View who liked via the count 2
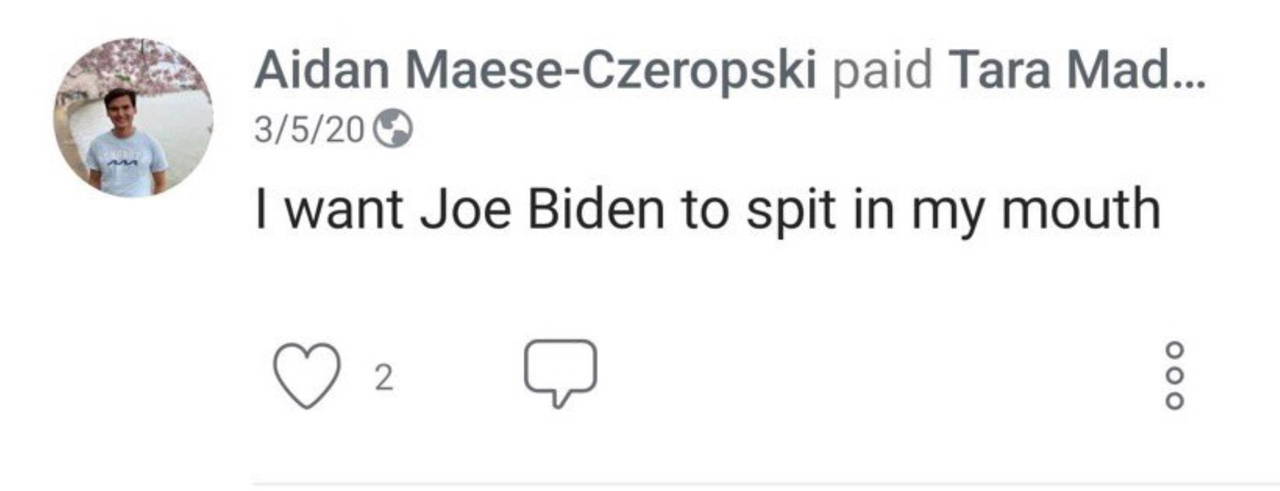1280x491 pixels. pos(383,378)
